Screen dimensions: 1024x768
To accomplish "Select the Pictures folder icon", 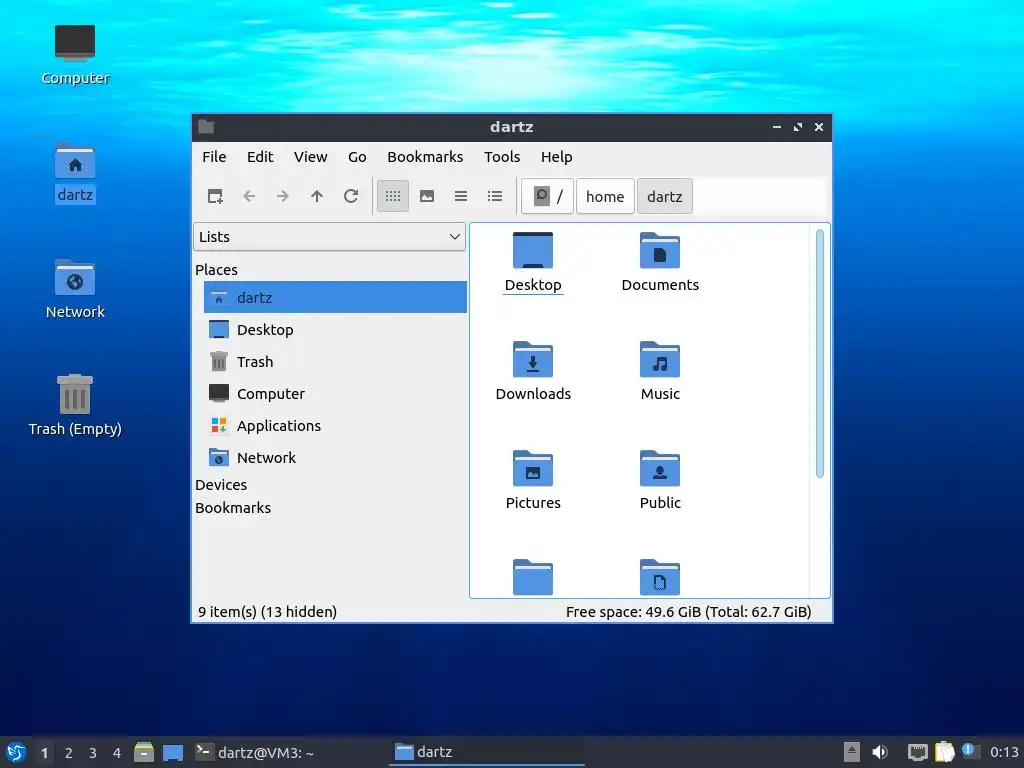I will (x=533, y=480).
